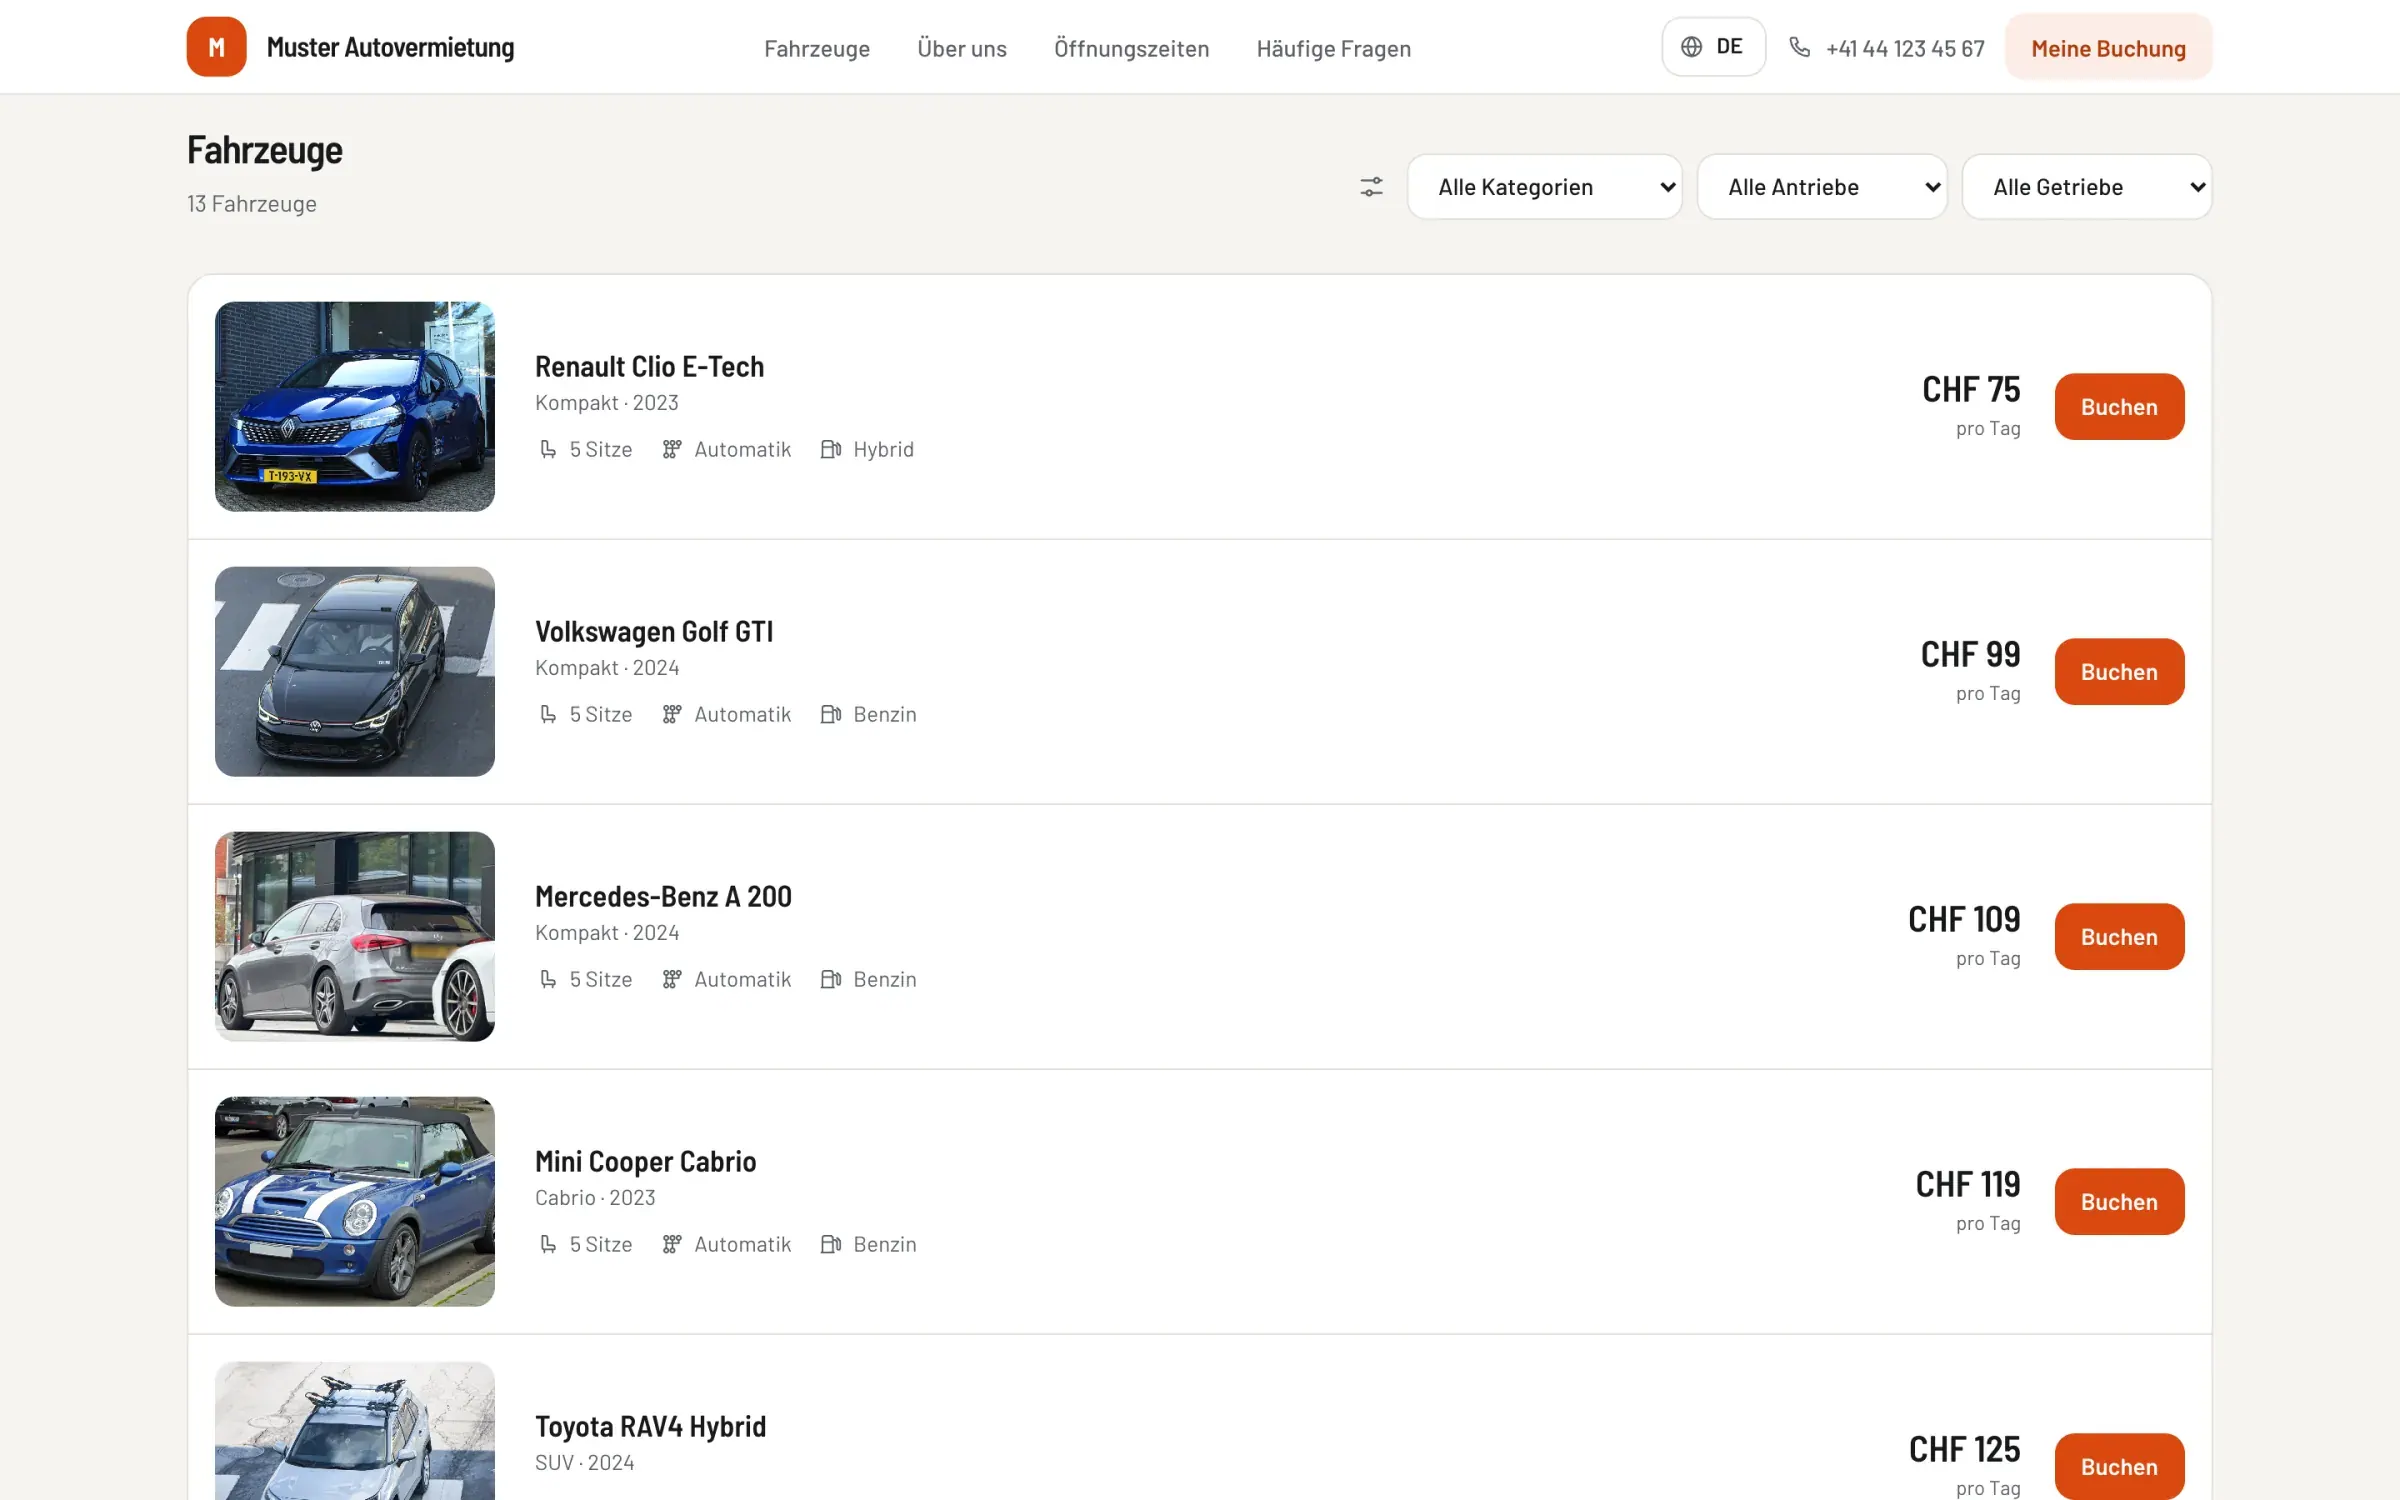
Task: Book the Mini Cooper Cabrio
Action: click(x=2119, y=1202)
